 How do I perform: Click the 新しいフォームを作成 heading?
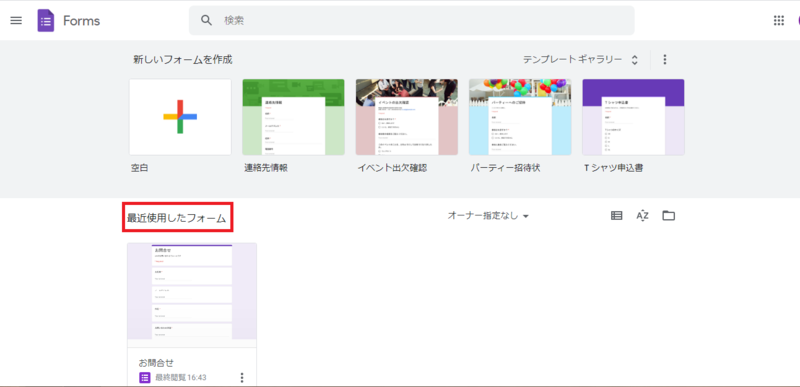pyautogui.click(x=183, y=60)
